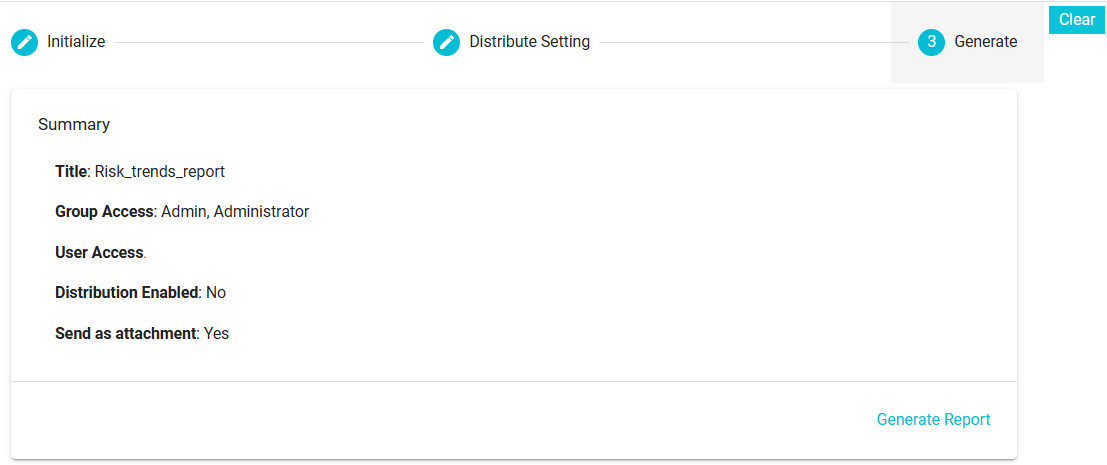This screenshot has height=465, width=1107.
Task: Click the Distribution Enabled label
Action: [126, 293]
